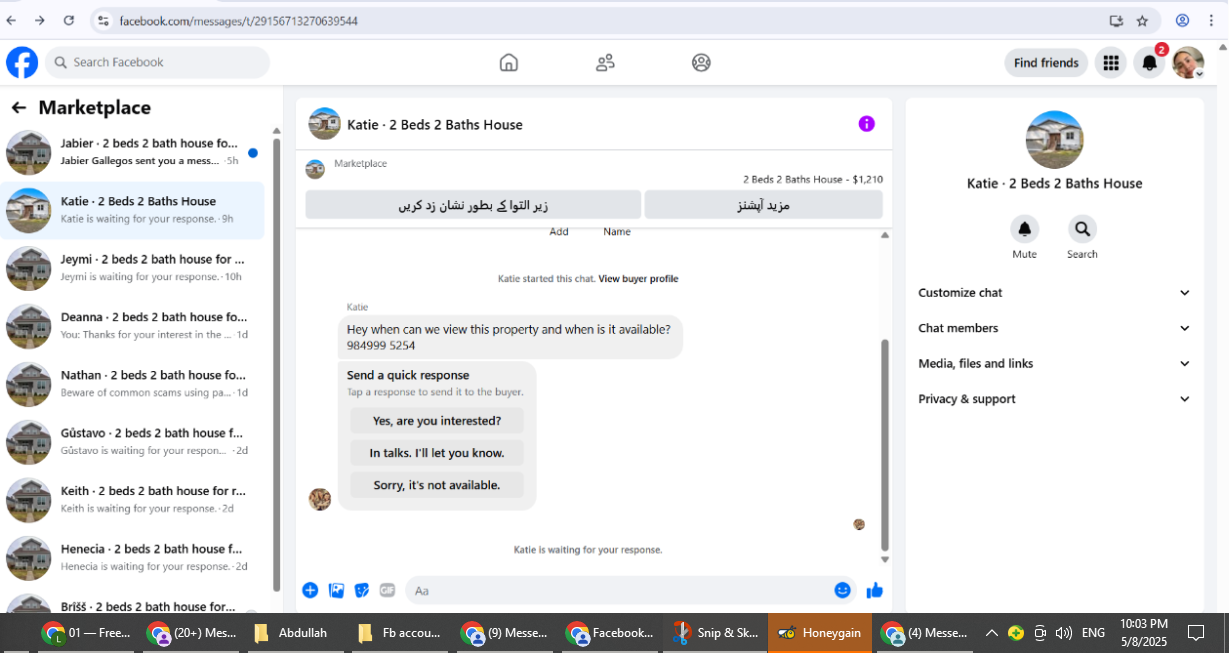Viewport: 1229px width, 653px height.
Task: Open Honeygain from the taskbar
Action: click(x=819, y=633)
